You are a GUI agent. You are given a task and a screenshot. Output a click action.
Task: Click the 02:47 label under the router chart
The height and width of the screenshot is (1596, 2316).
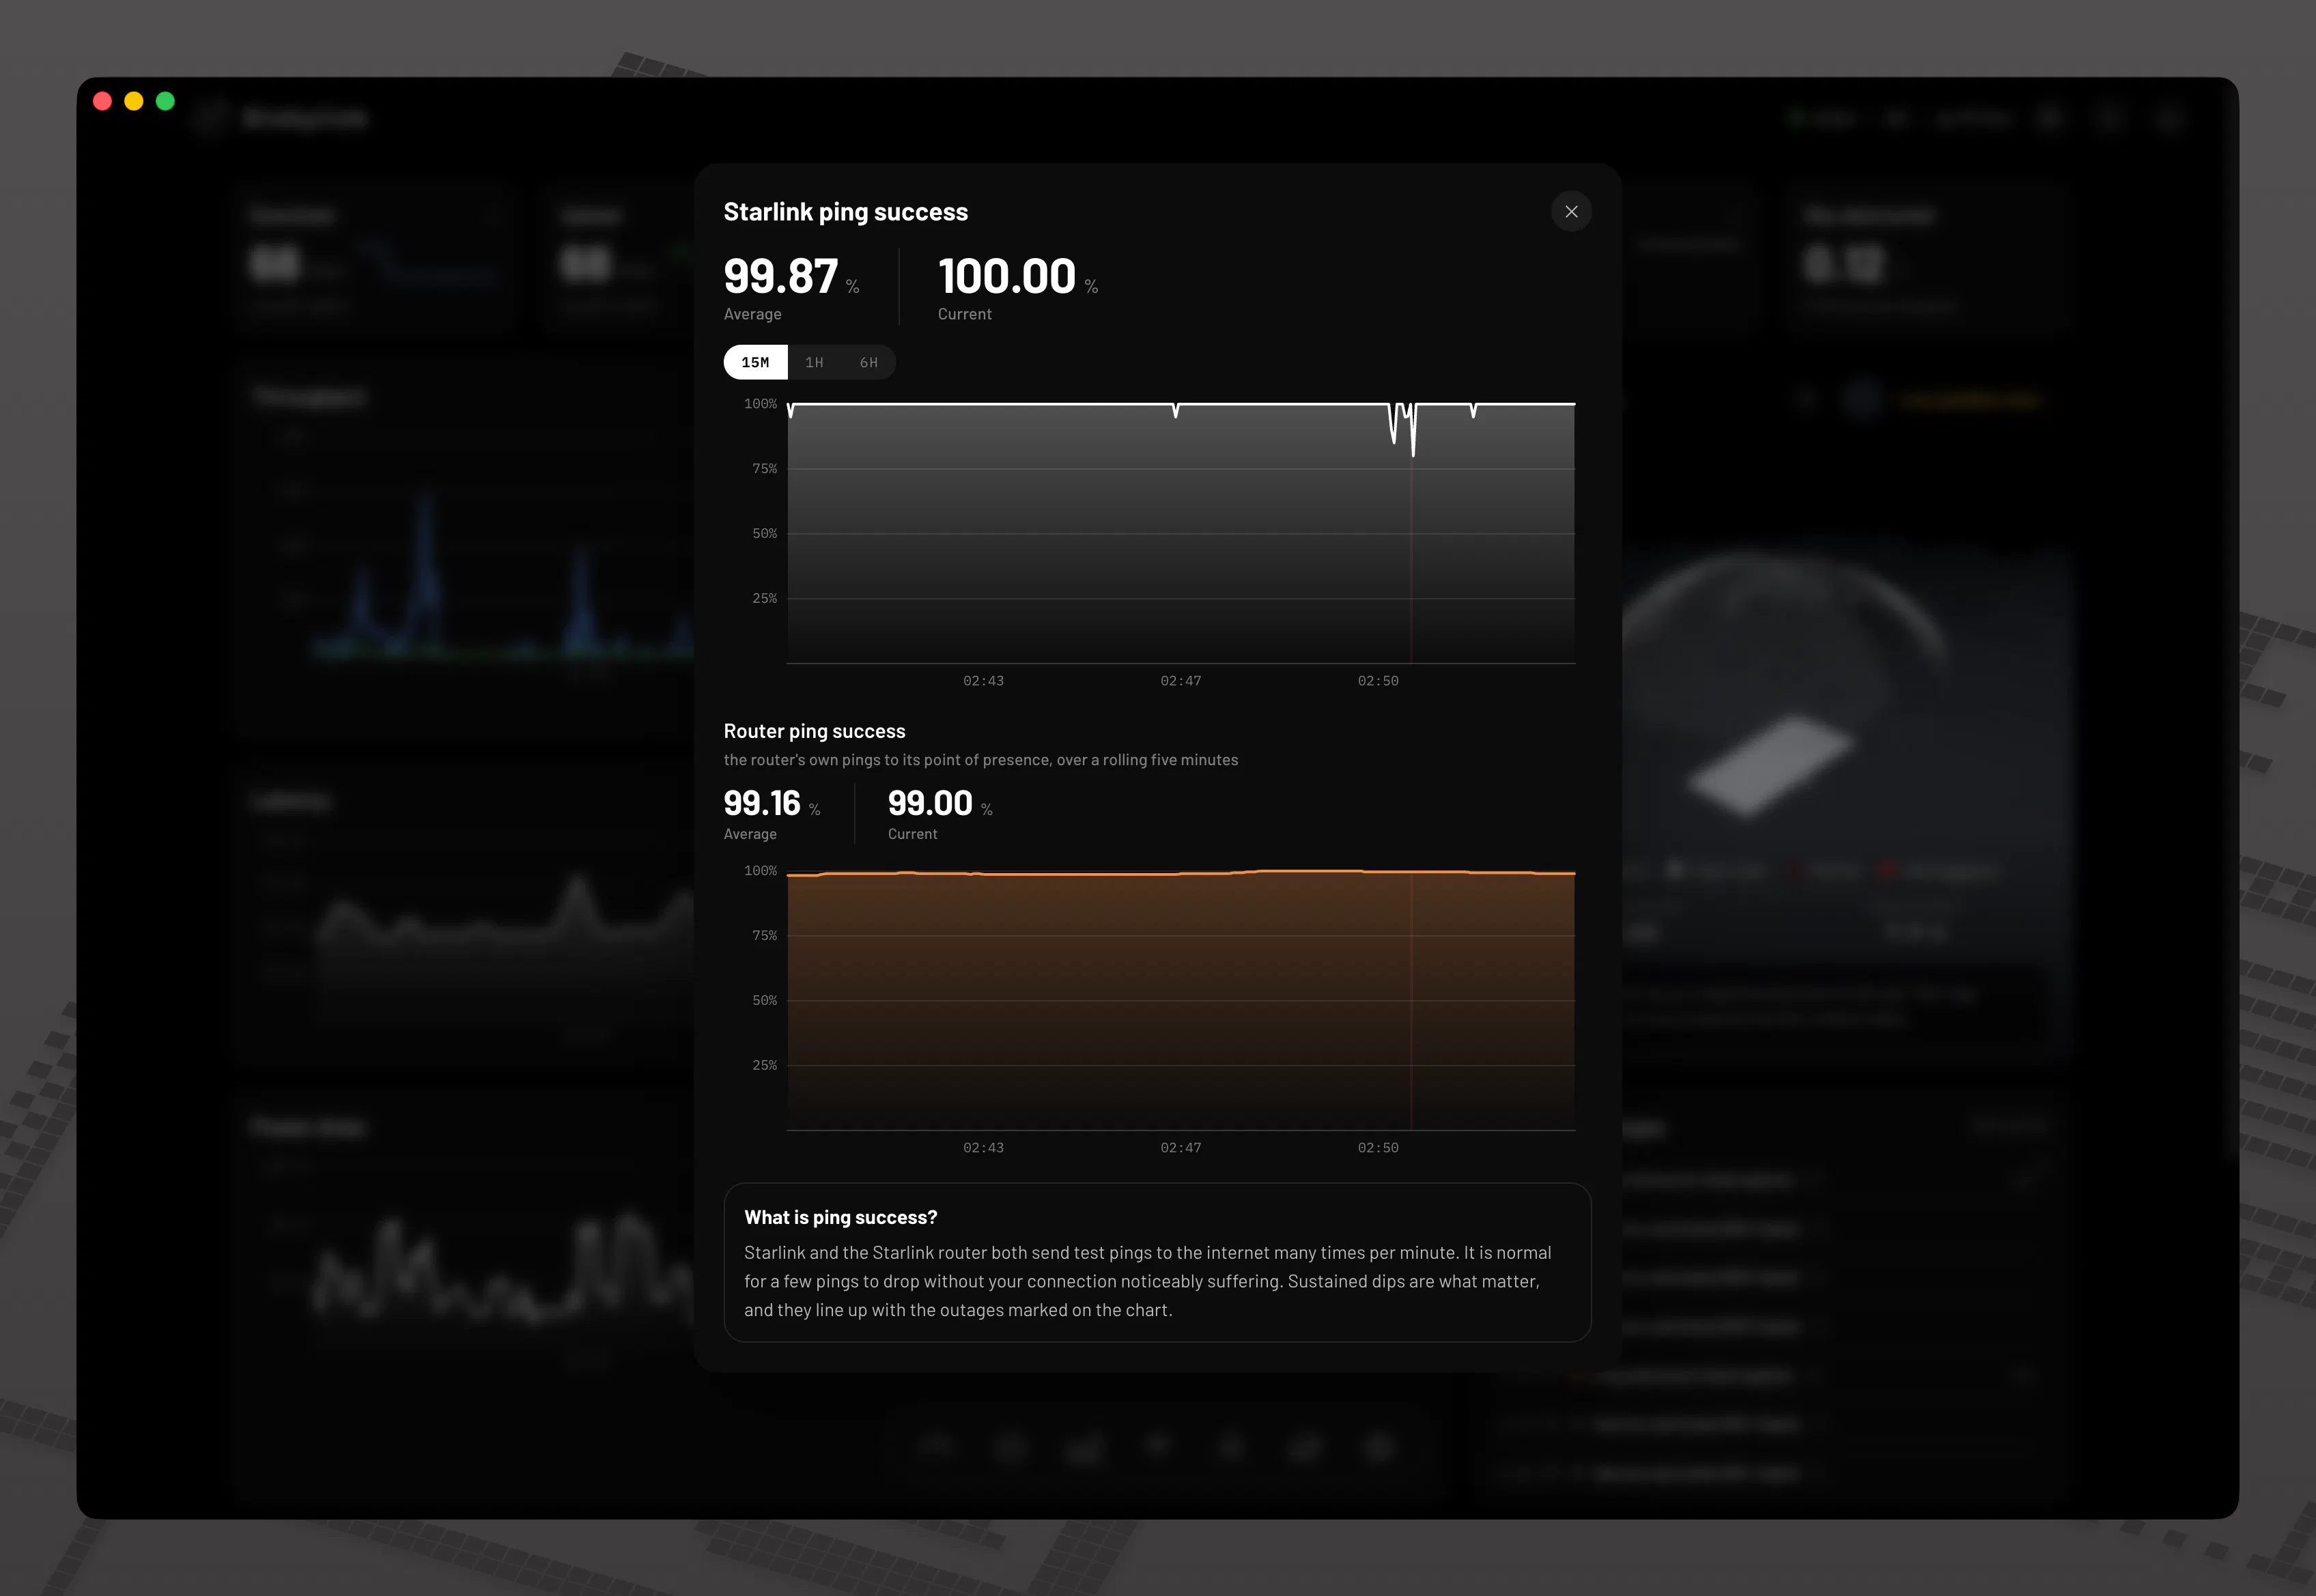[1181, 1148]
